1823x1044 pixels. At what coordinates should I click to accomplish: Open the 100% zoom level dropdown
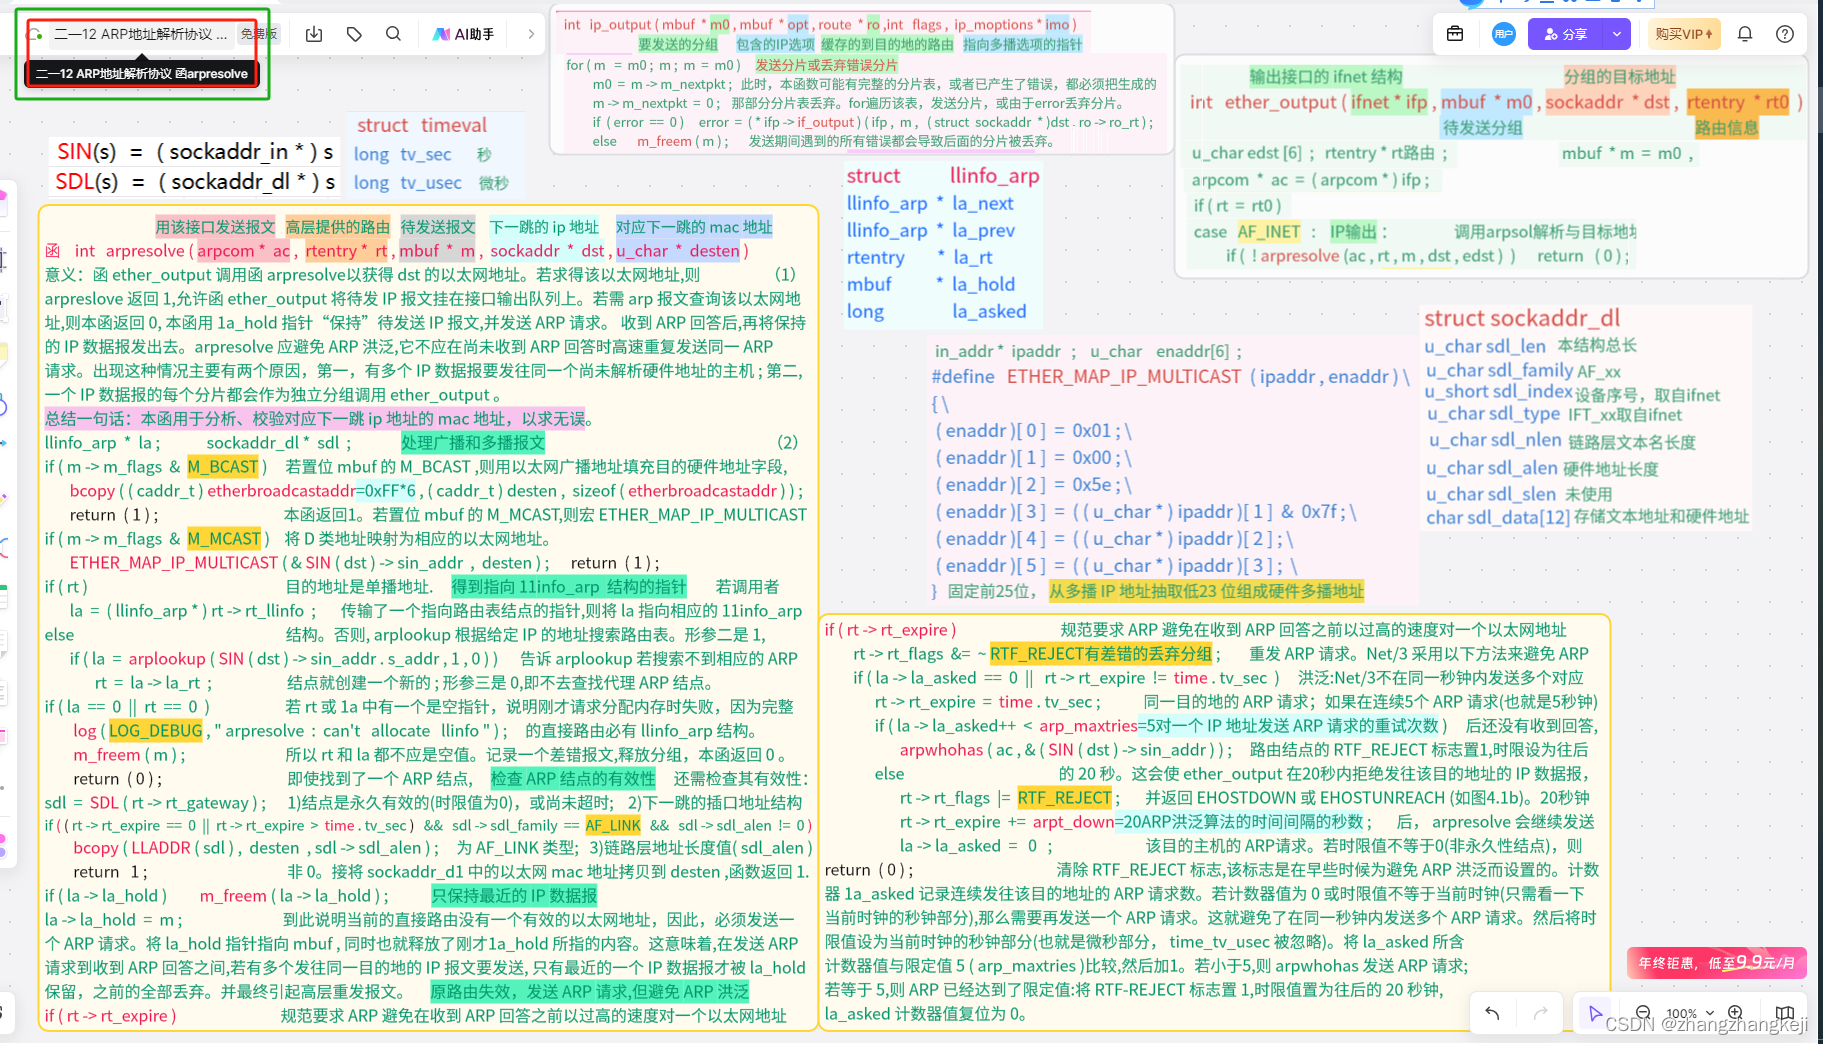(1689, 1013)
